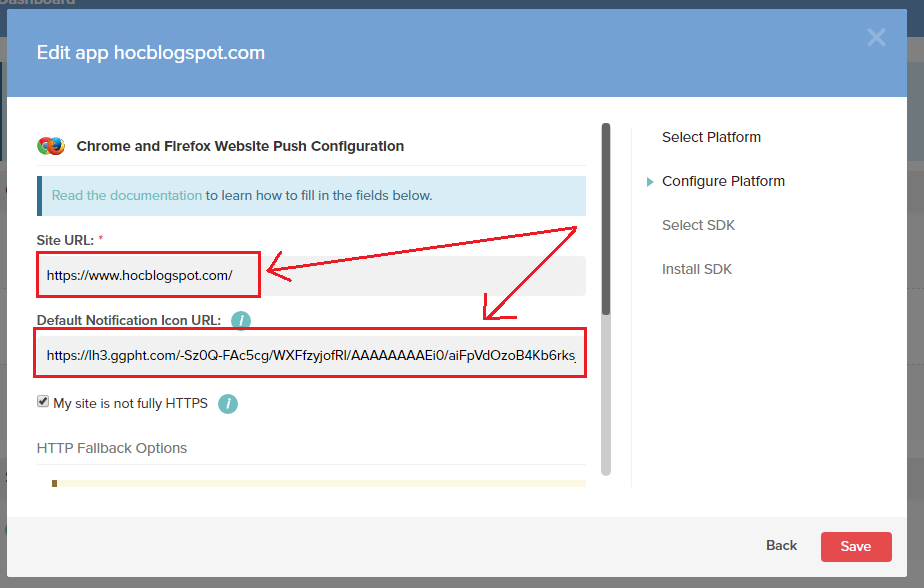924x588 pixels.
Task: Close the Edit app dialog with X
Action: point(876,38)
